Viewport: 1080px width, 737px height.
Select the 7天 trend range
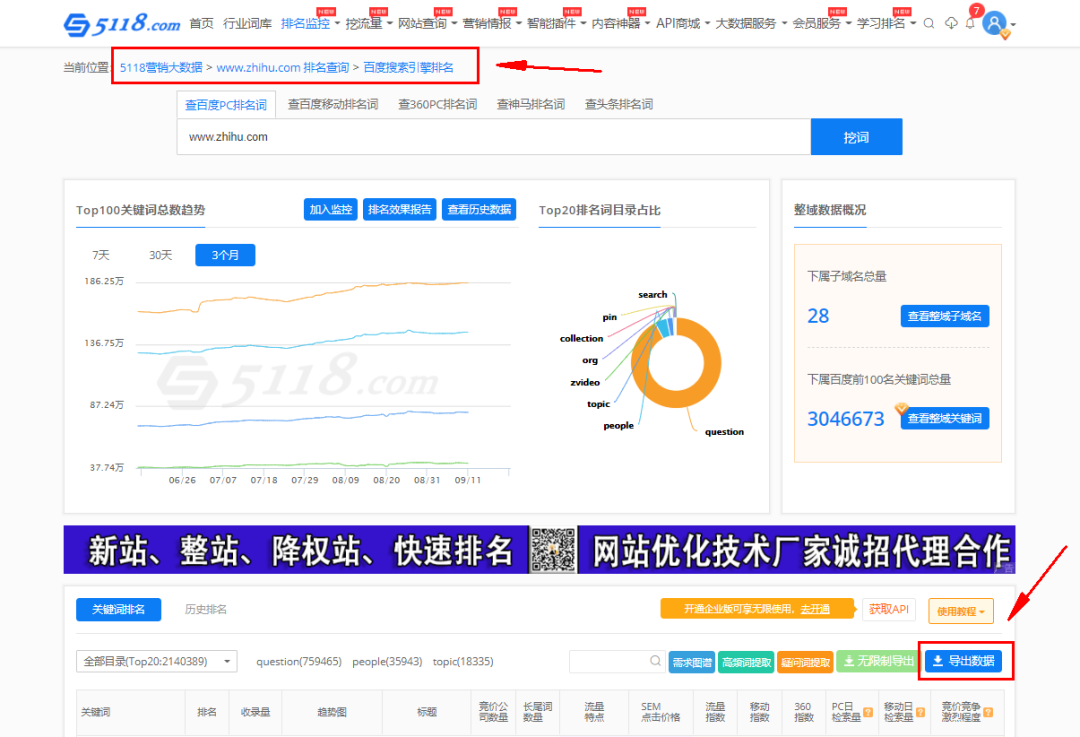tap(101, 255)
